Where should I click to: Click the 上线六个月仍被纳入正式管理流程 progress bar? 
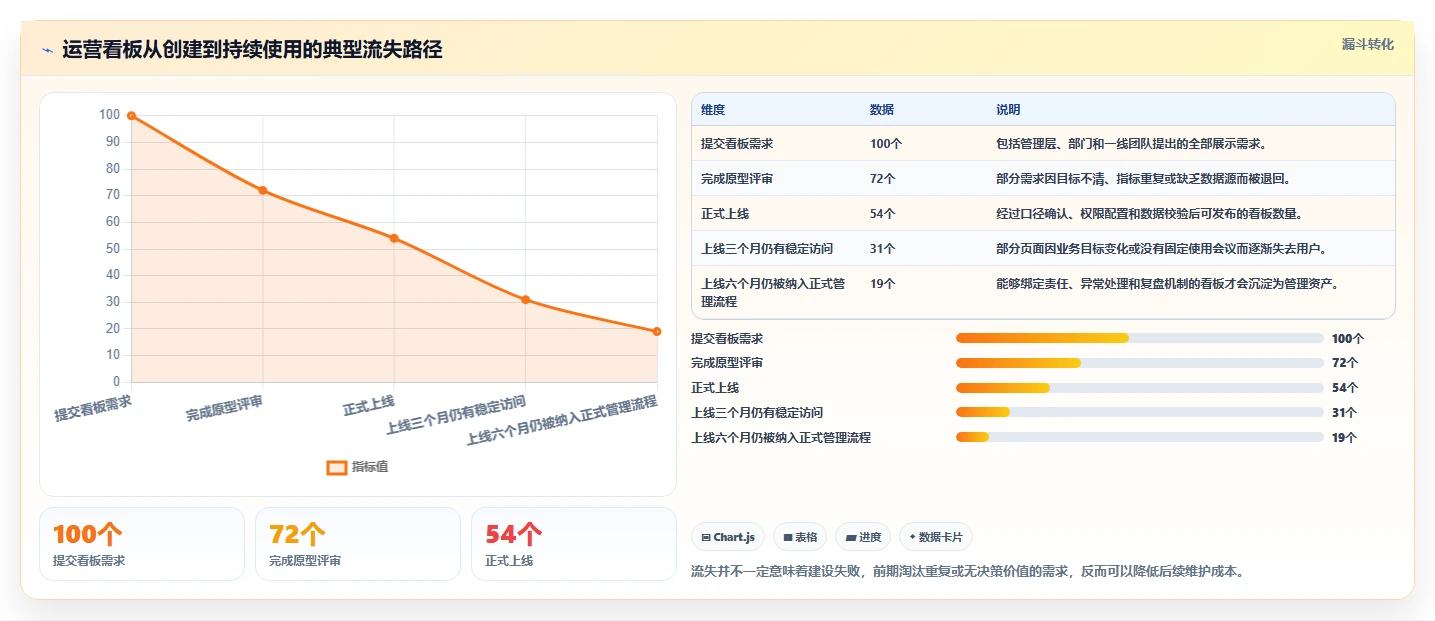point(1140,437)
